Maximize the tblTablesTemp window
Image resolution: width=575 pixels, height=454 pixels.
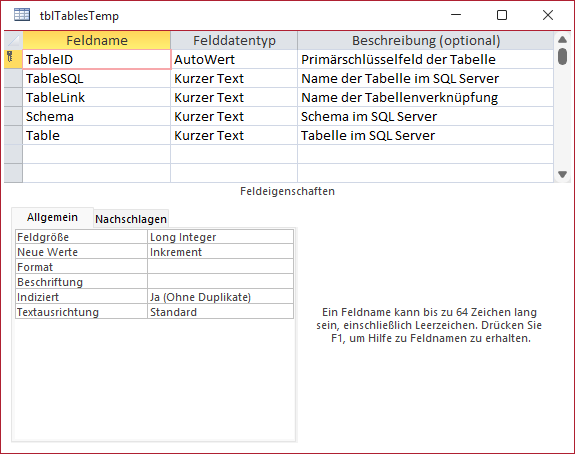[502, 15]
